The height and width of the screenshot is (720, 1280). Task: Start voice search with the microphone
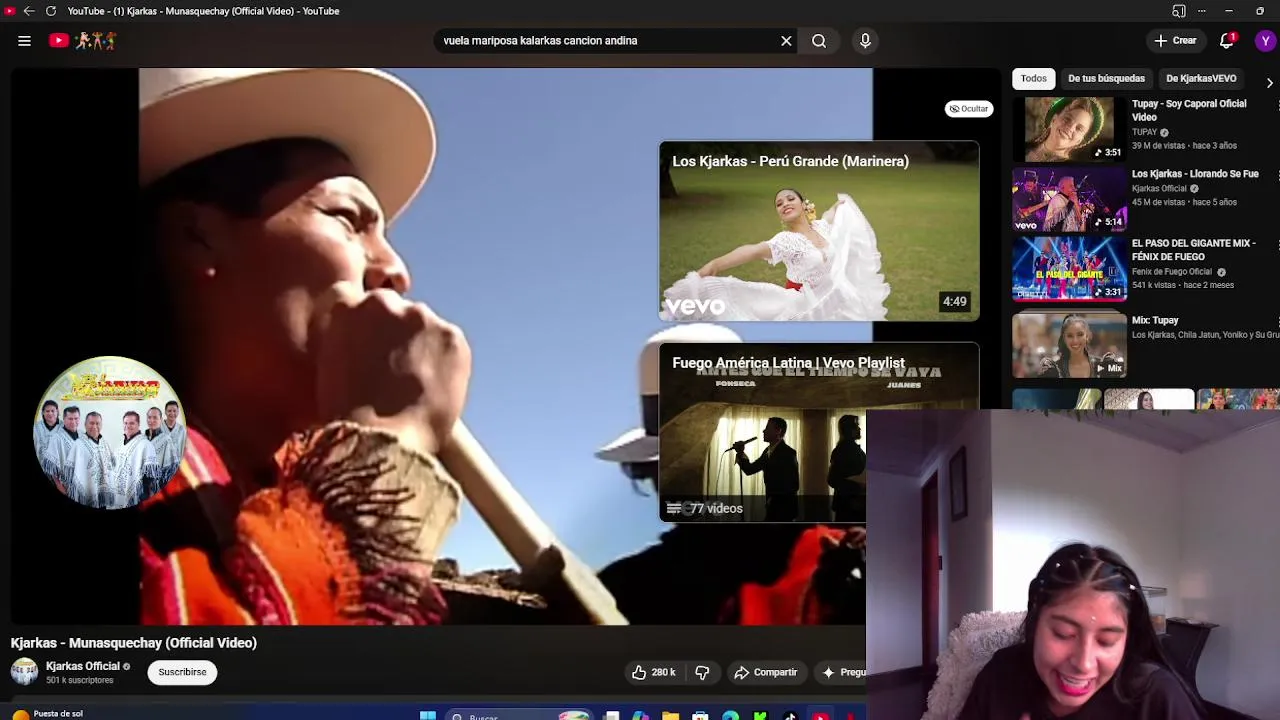(x=865, y=41)
